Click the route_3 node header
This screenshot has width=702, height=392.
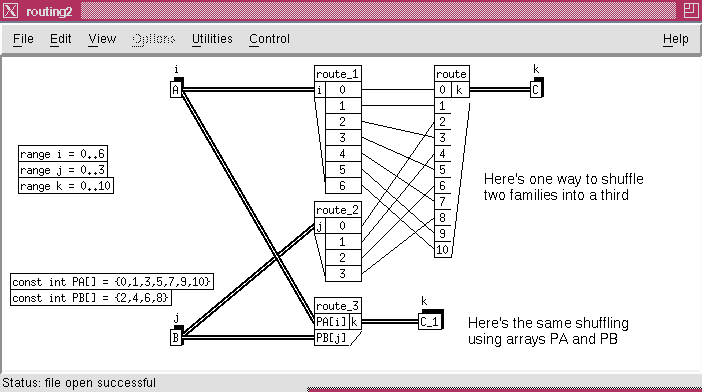coord(338,306)
